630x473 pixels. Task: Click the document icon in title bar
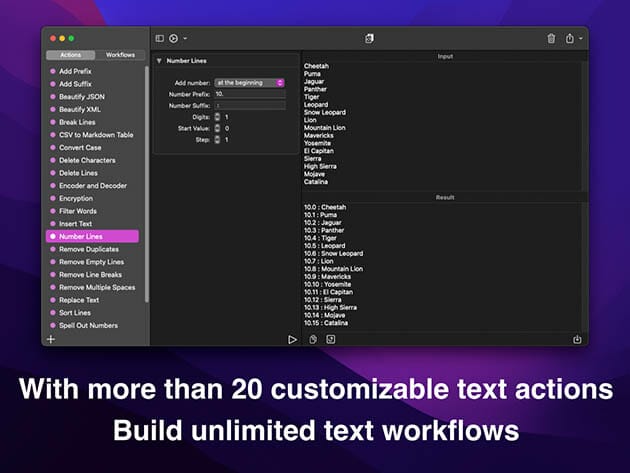370,38
